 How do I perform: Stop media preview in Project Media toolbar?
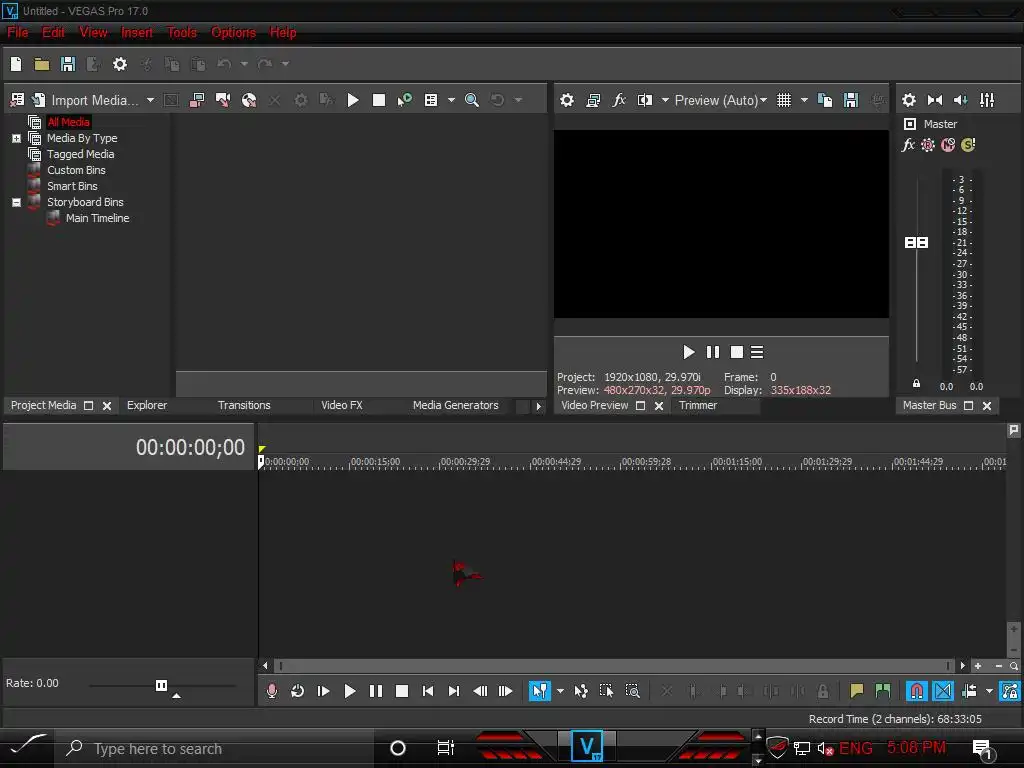tap(379, 100)
